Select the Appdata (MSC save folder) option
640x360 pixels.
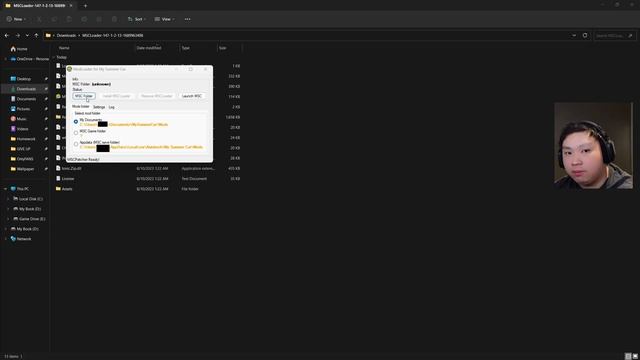click(x=76, y=144)
